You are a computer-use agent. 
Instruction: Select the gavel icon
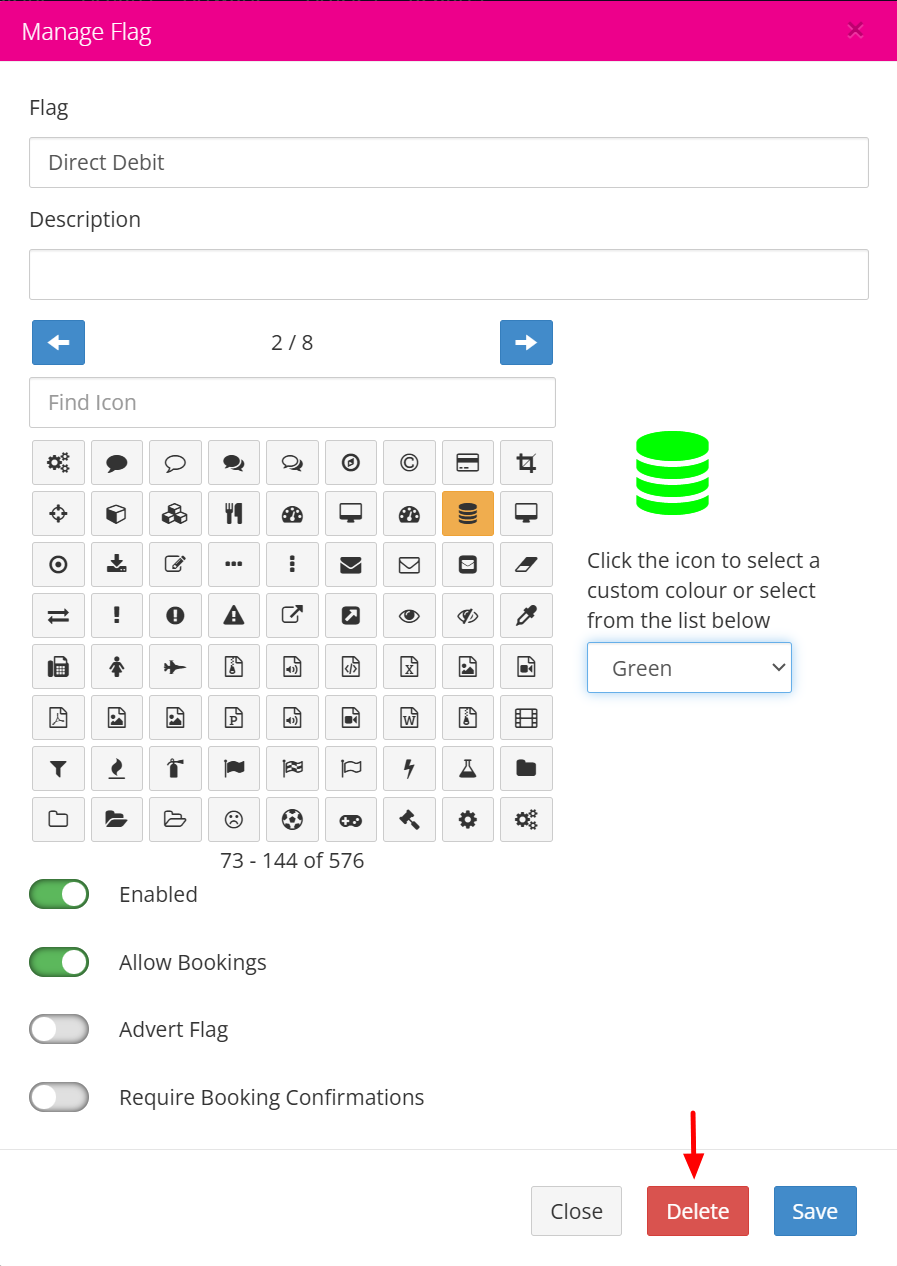409,820
